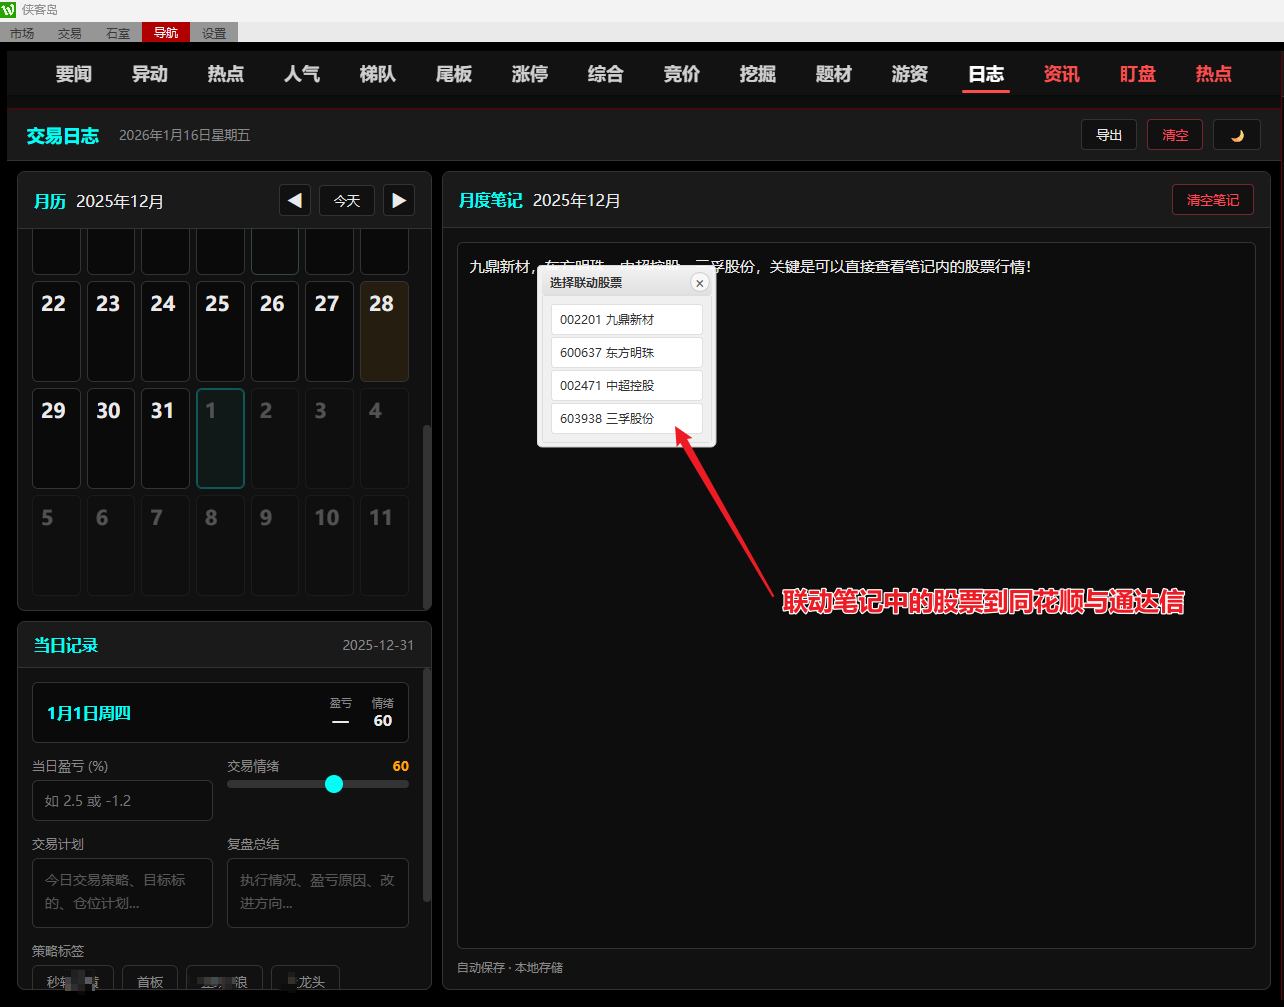Open the 涨停 navigation item
The height and width of the screenshot is (1007, 1284).
pyautogui.click(x=530, y=74)
